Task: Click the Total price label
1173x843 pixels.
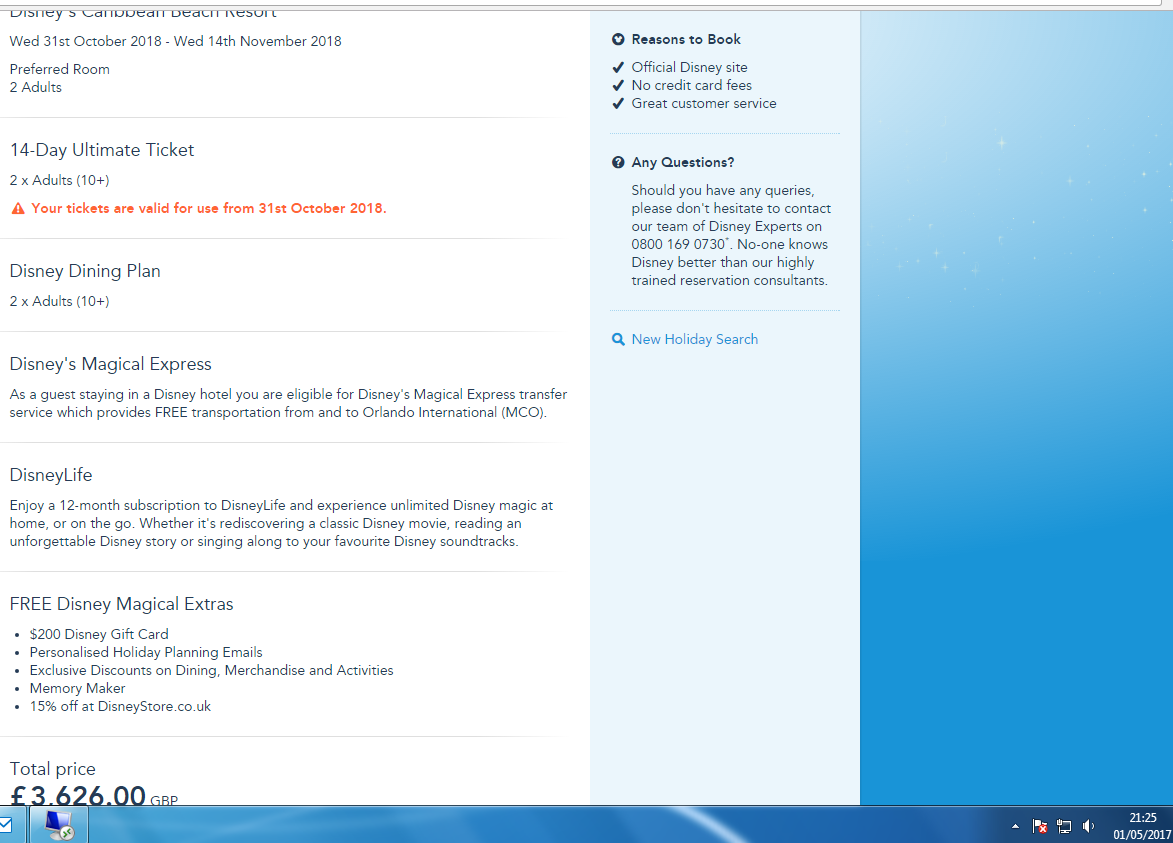Action: 52,769
